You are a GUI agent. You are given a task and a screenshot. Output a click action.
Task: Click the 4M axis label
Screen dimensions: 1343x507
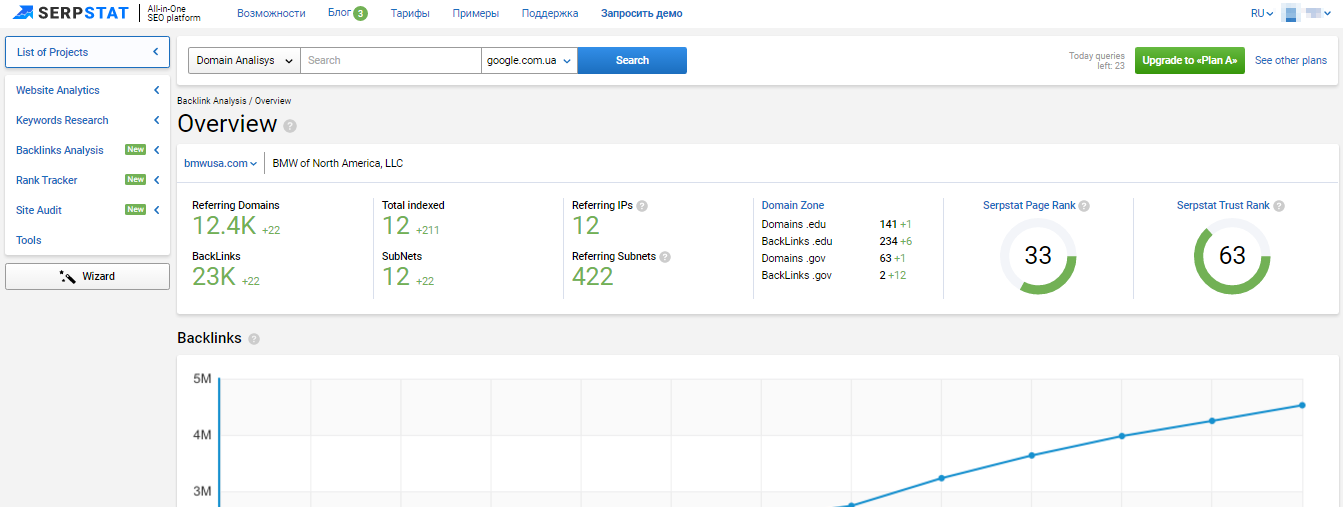[x=202, y=435]
